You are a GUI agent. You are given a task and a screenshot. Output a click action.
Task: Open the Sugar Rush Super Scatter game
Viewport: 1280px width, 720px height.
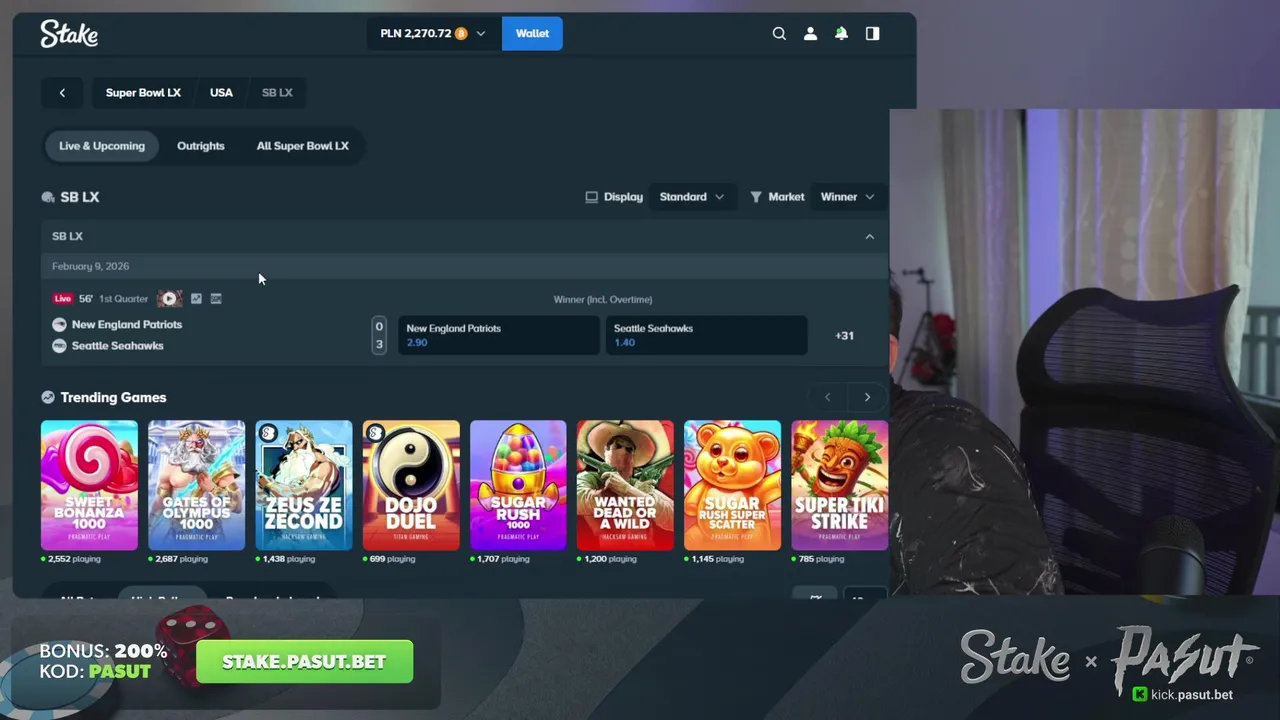(x=732, y=485)
